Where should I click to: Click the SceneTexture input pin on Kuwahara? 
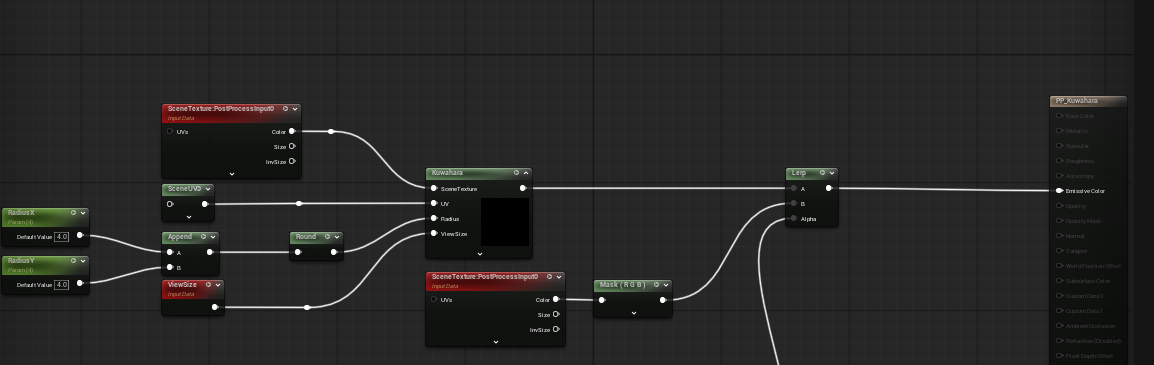tap(434, 188)
